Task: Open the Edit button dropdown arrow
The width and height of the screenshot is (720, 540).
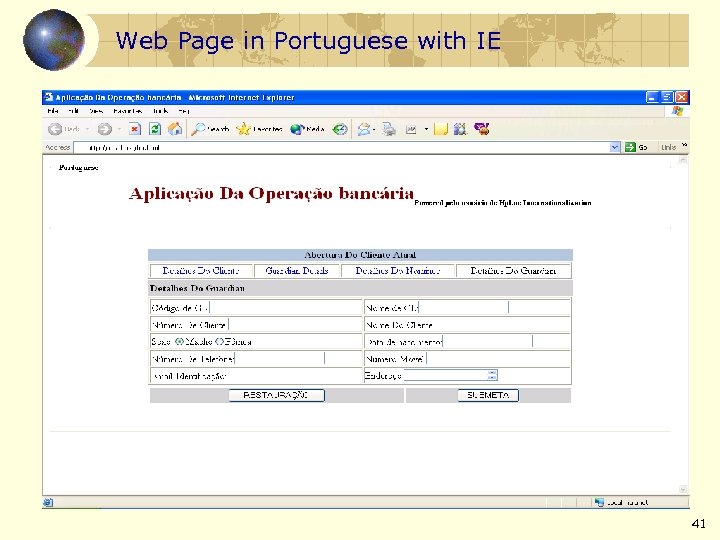Action: (x=426, y=129)
